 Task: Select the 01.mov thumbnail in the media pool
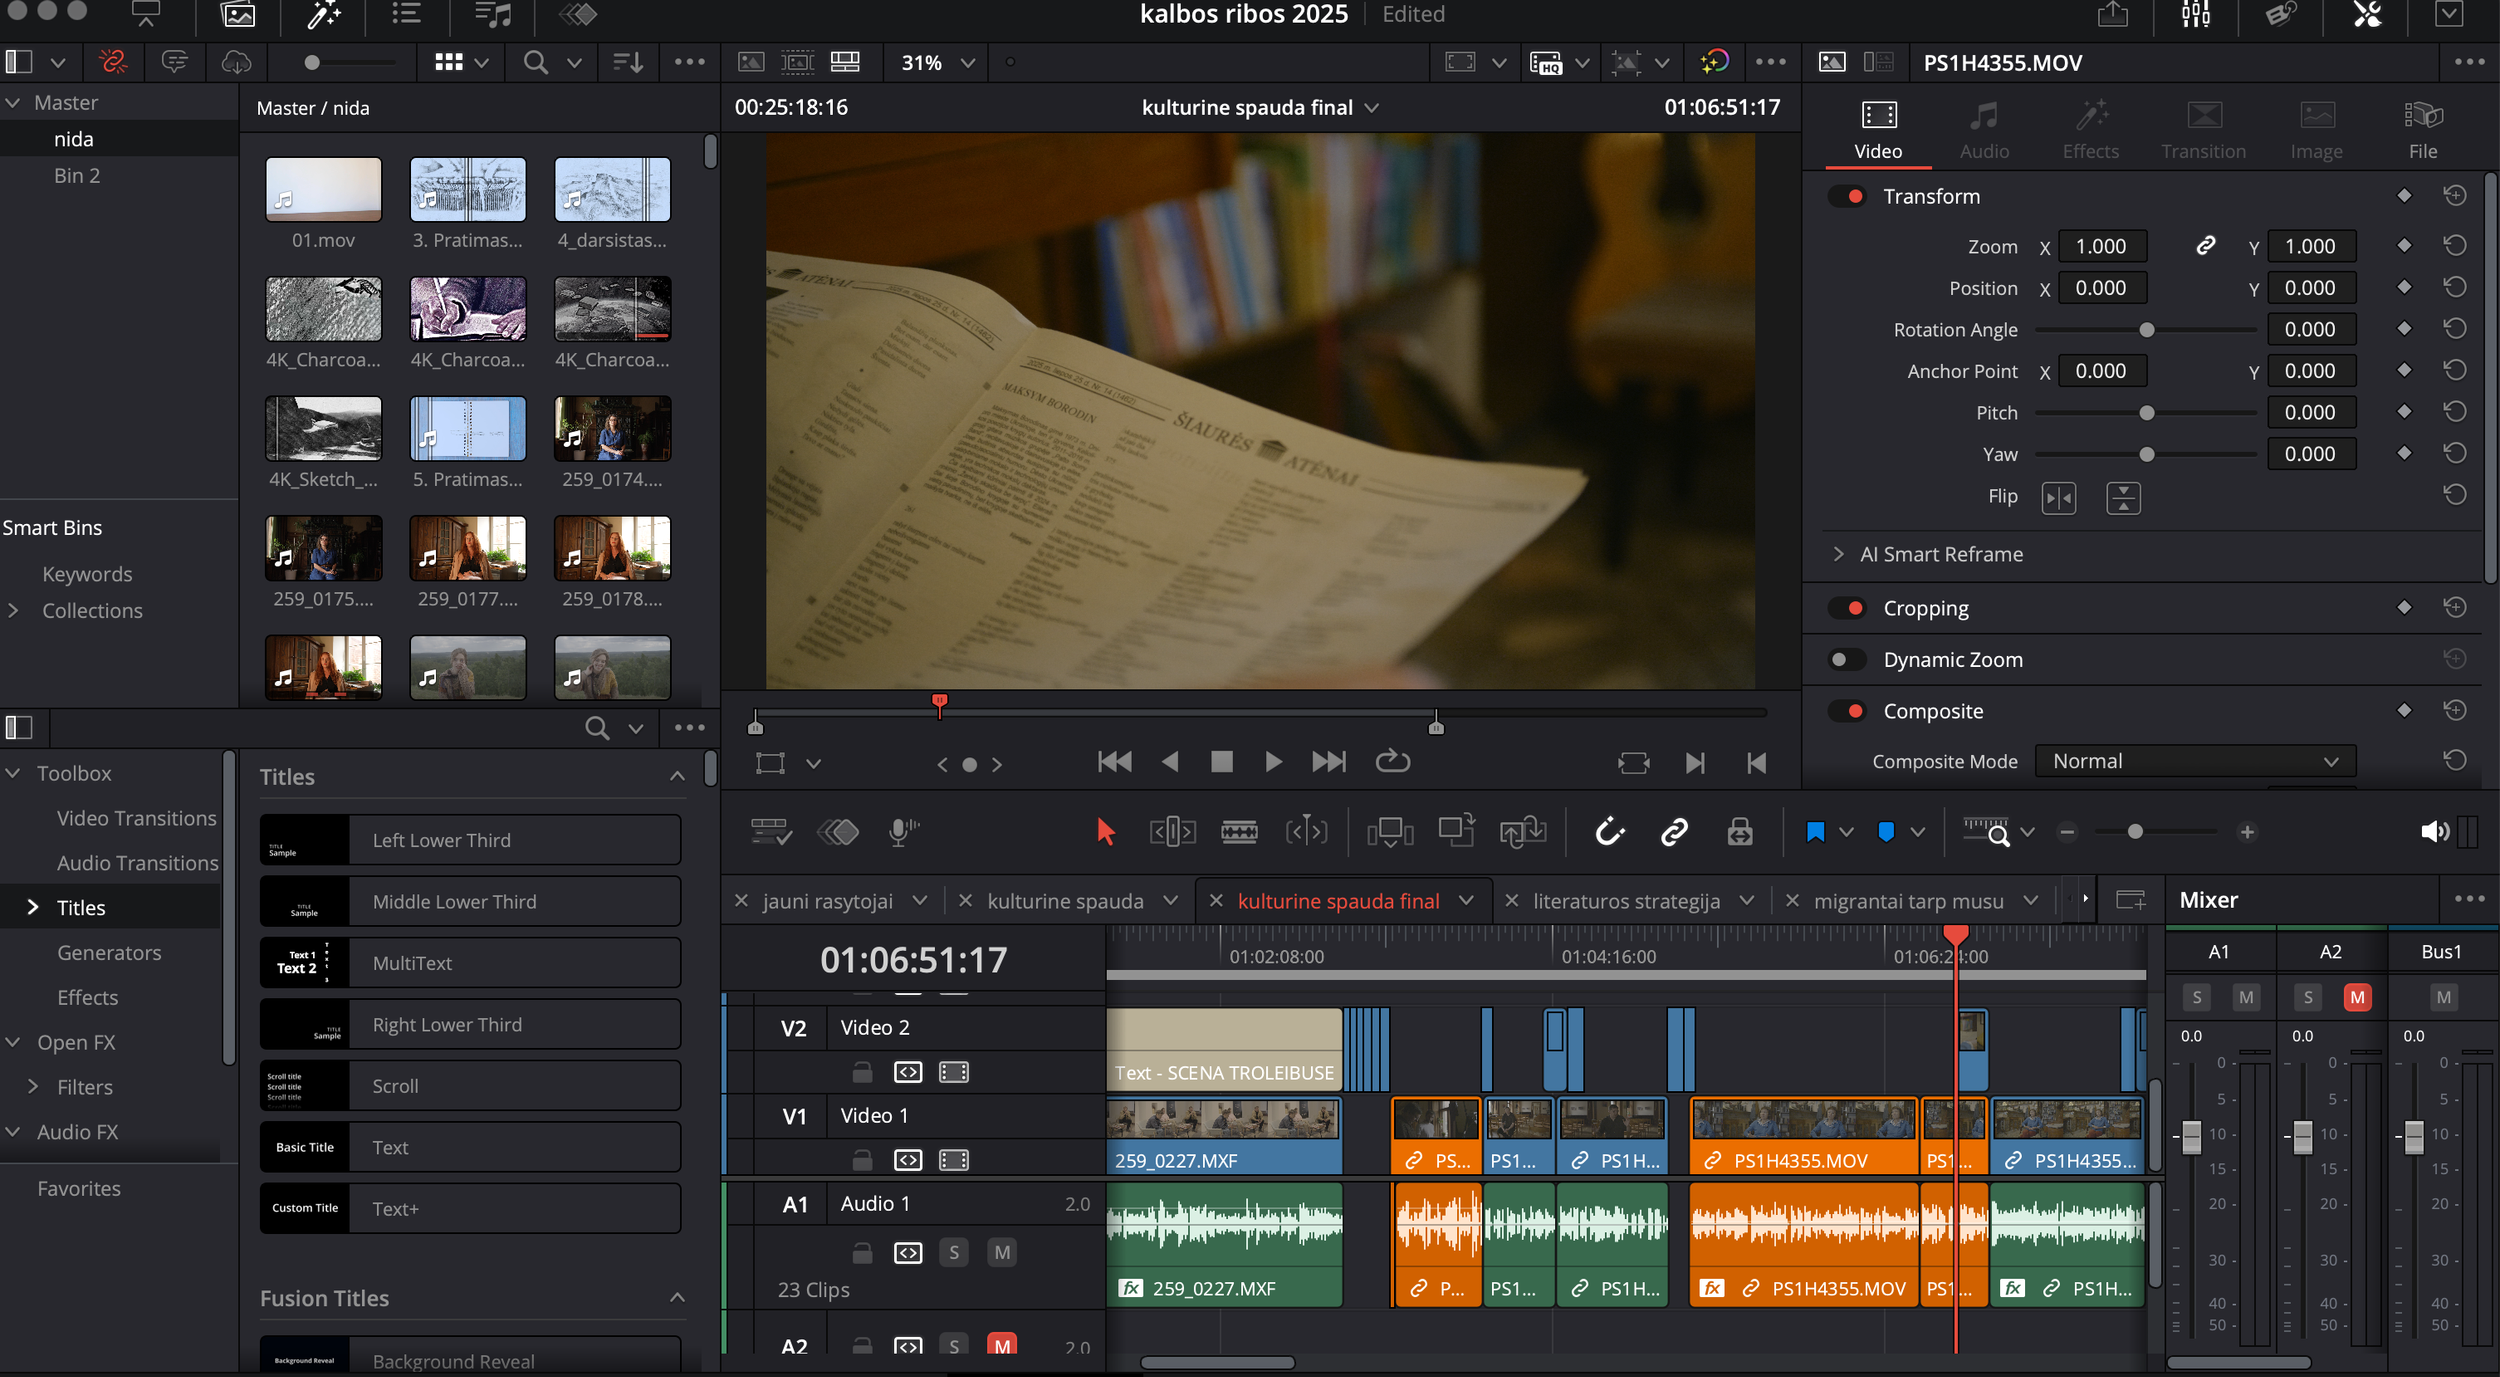[x=322, y=190]
